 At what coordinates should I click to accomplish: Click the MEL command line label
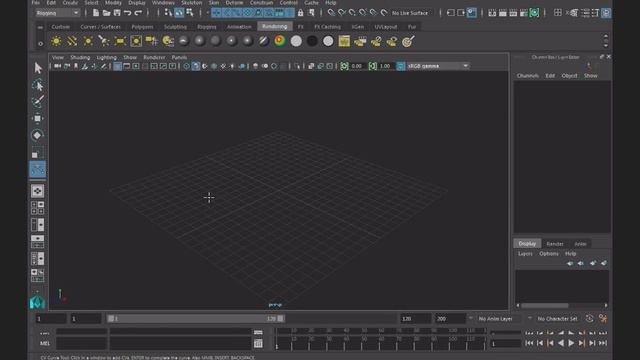(x=44, y=343)
